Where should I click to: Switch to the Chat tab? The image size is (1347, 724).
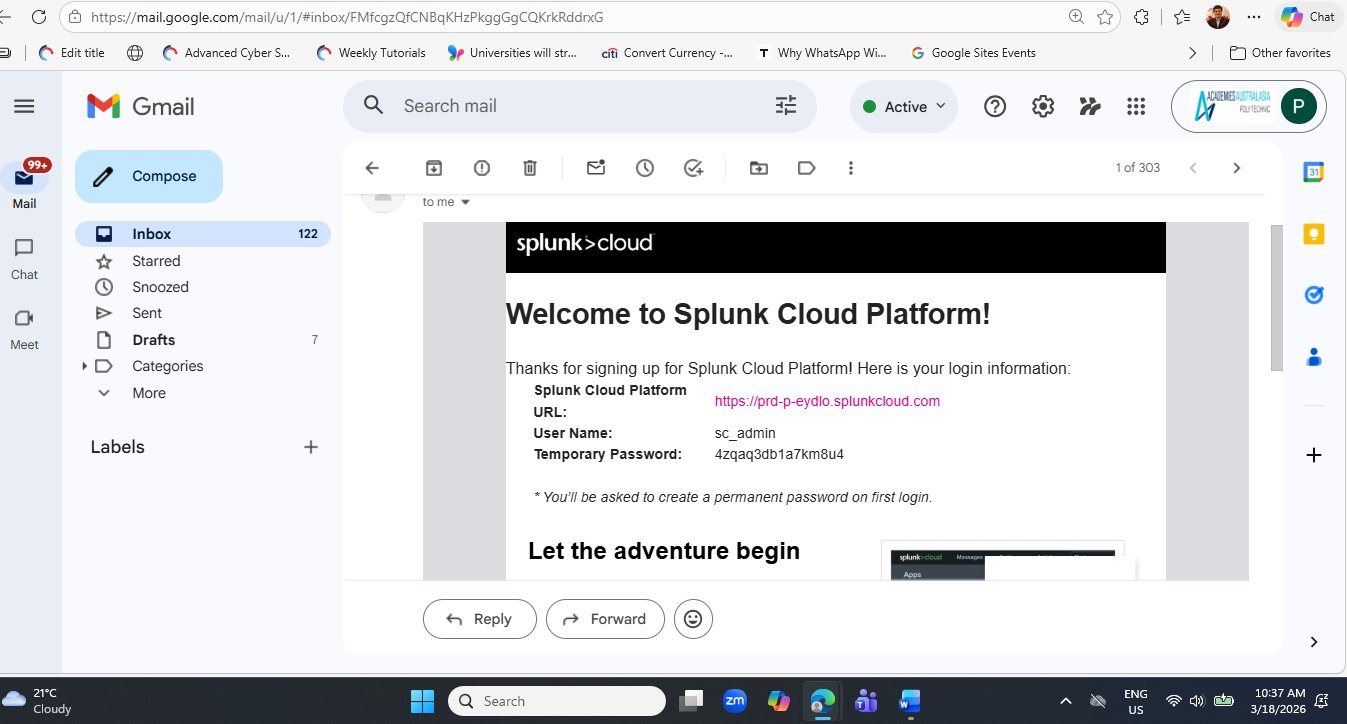tap(23, 258)
